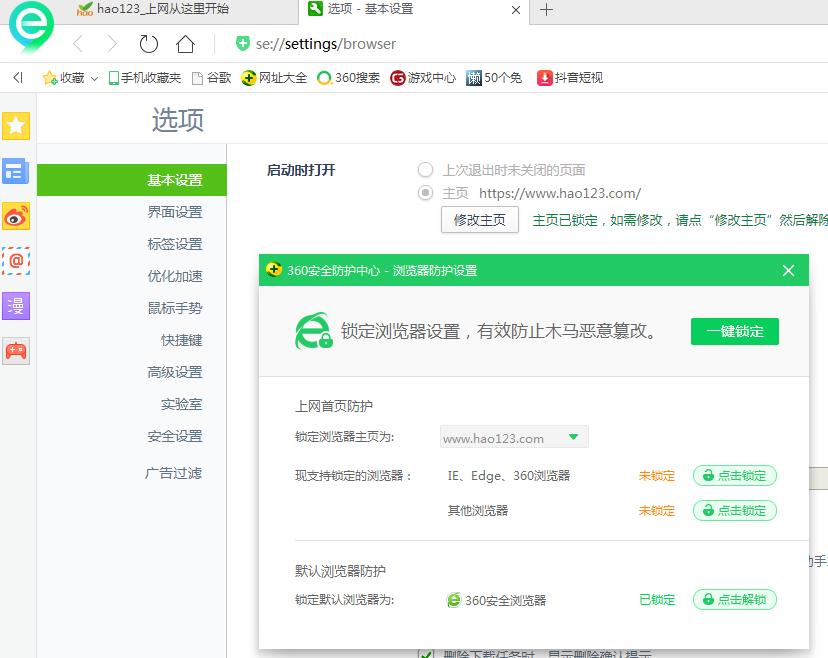Click the 修改主页 button
The image size is (828, 658).
[479, 221]
